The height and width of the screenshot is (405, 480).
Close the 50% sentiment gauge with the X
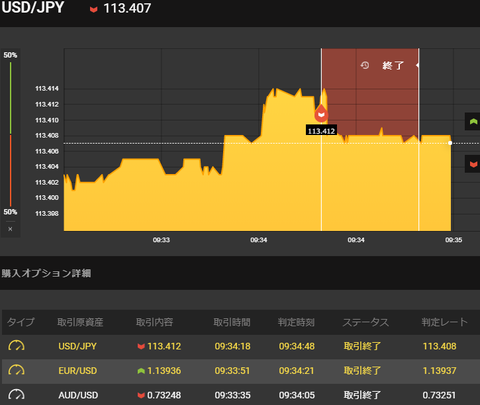coord(10,229)
